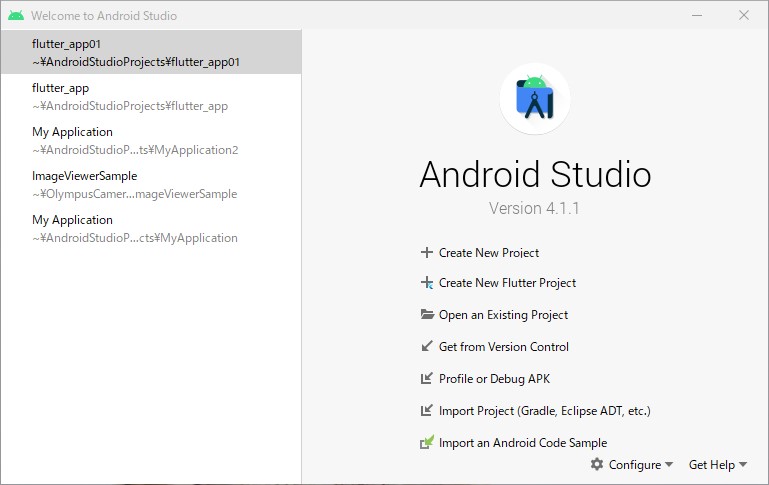The image size is (769, 485).
Task: Open recent project ImageViewerSample
Action: coord(151,184)
